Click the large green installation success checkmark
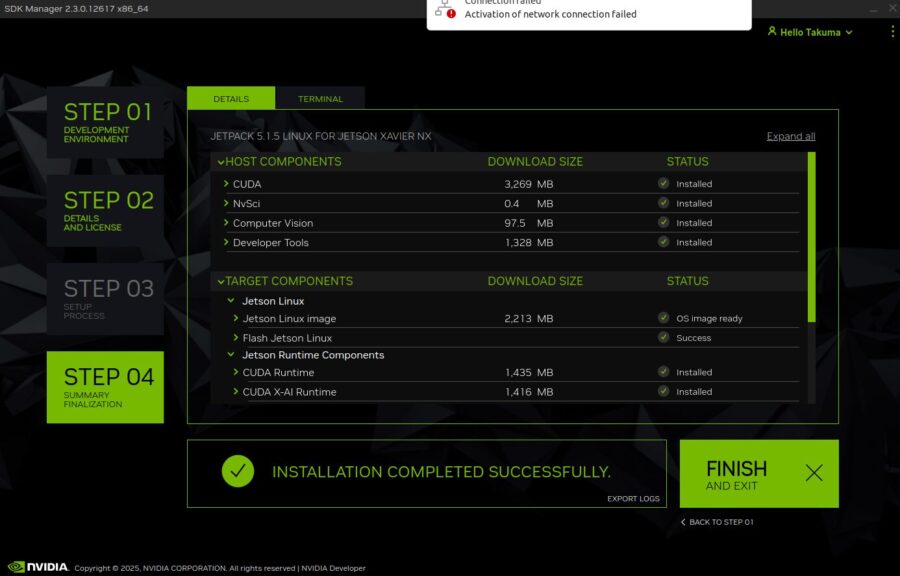900x576 pixels. pyautogui.click(x=238, y=471)
